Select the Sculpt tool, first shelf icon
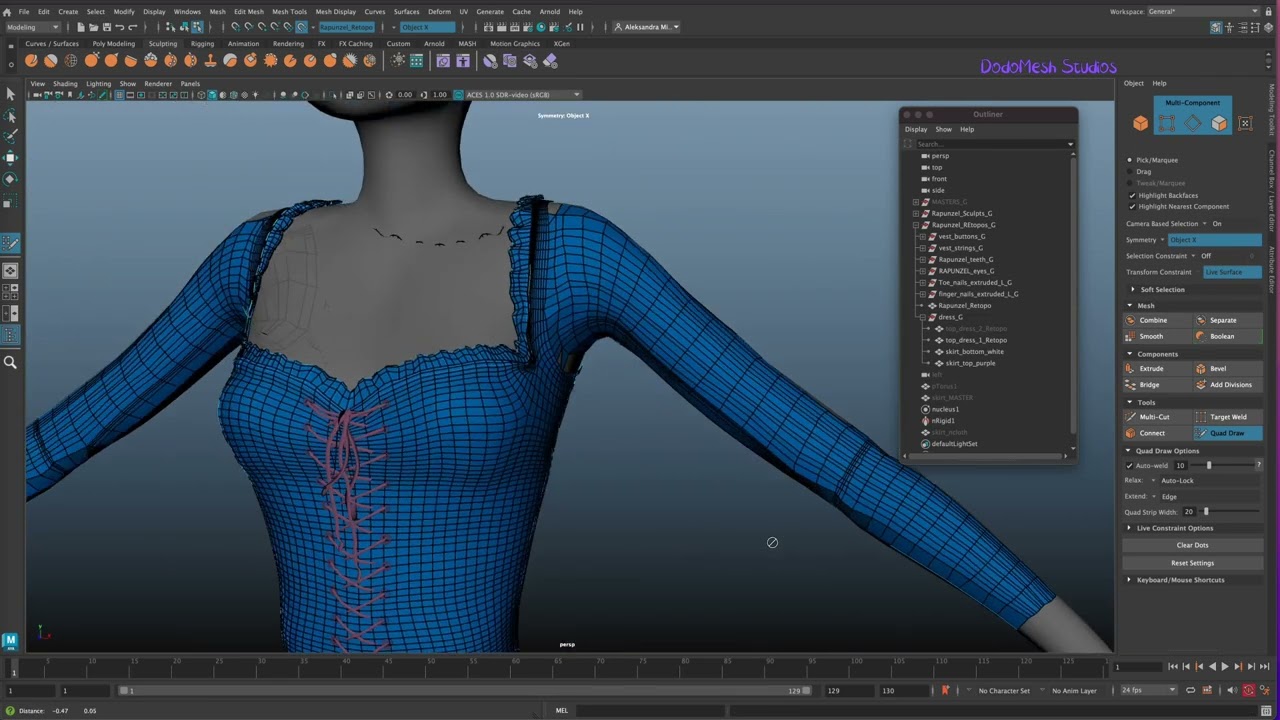This screenshot has width=1280, height=720. point(31,61)
